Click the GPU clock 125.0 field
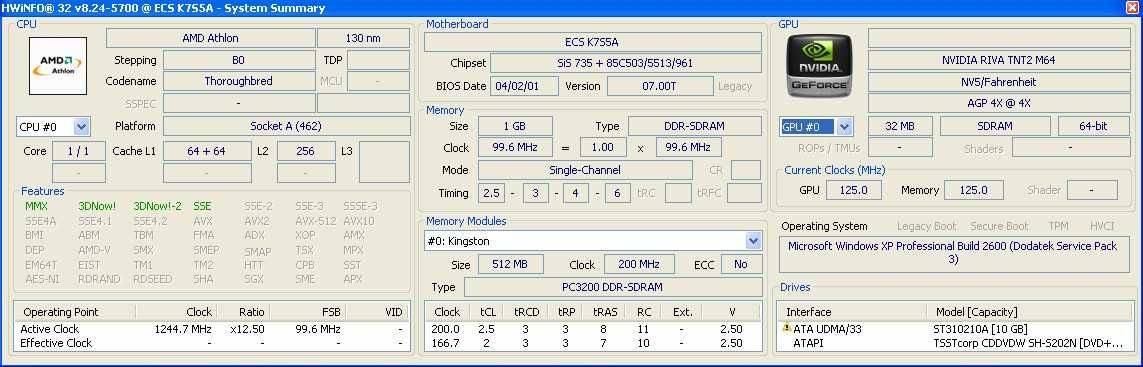The height and width of the screenshot is (367, 1143). pyautogui.click(x=854, y=190)
